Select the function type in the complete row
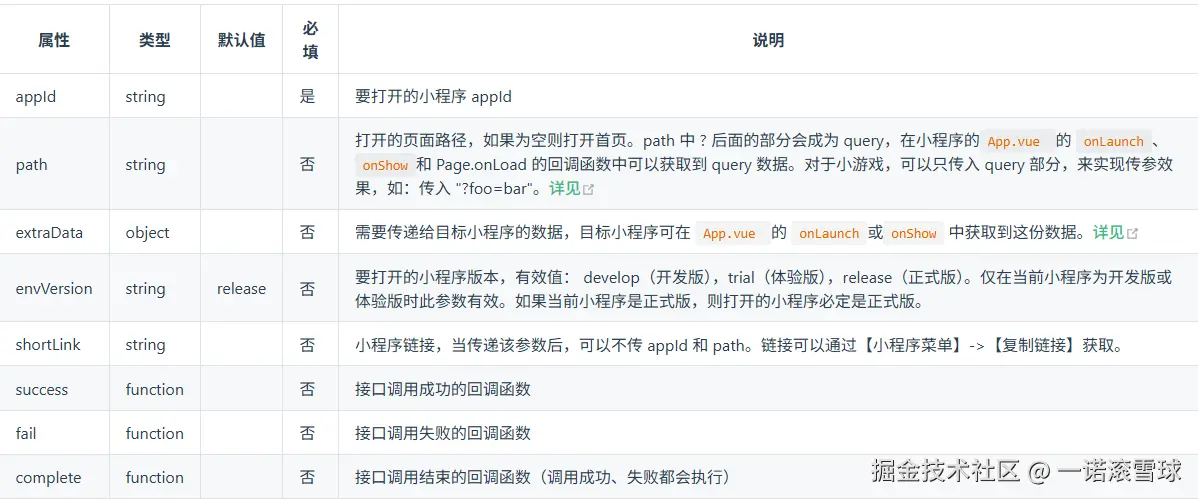This screenshot has width=1198, height=501. 154,477
